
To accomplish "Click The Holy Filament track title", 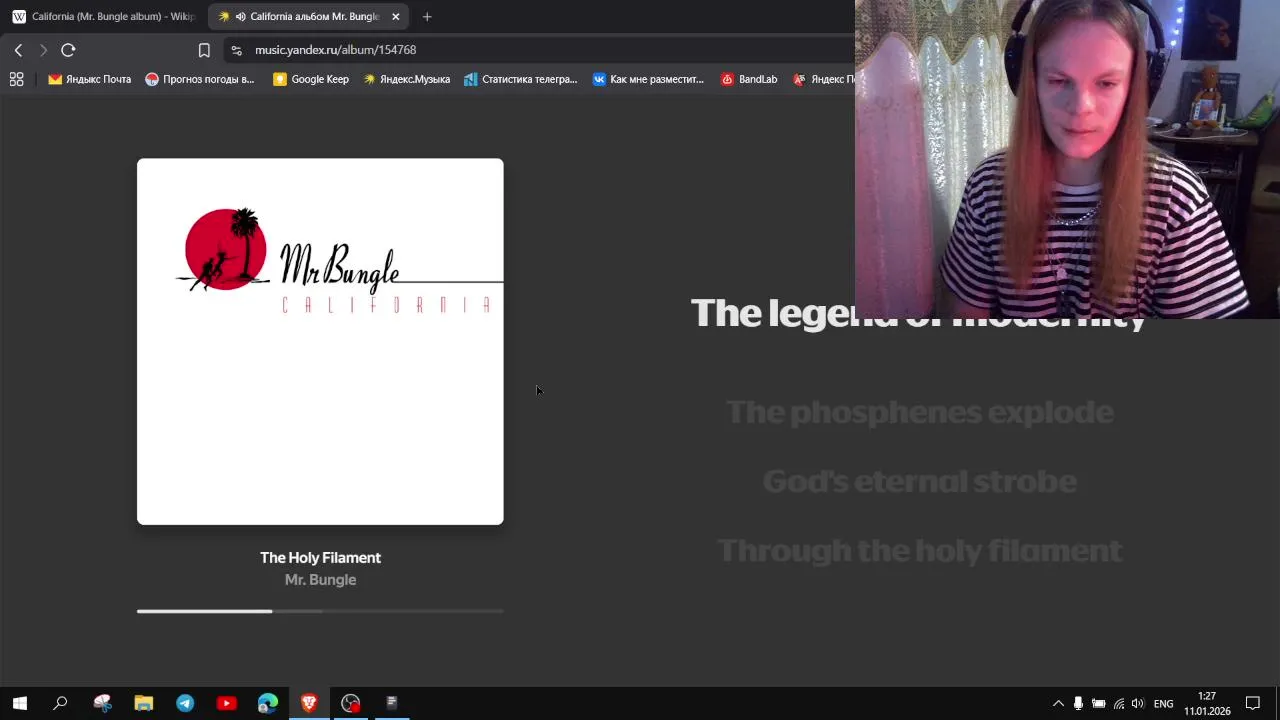I will pyautogui.click(x=320, y=558).
